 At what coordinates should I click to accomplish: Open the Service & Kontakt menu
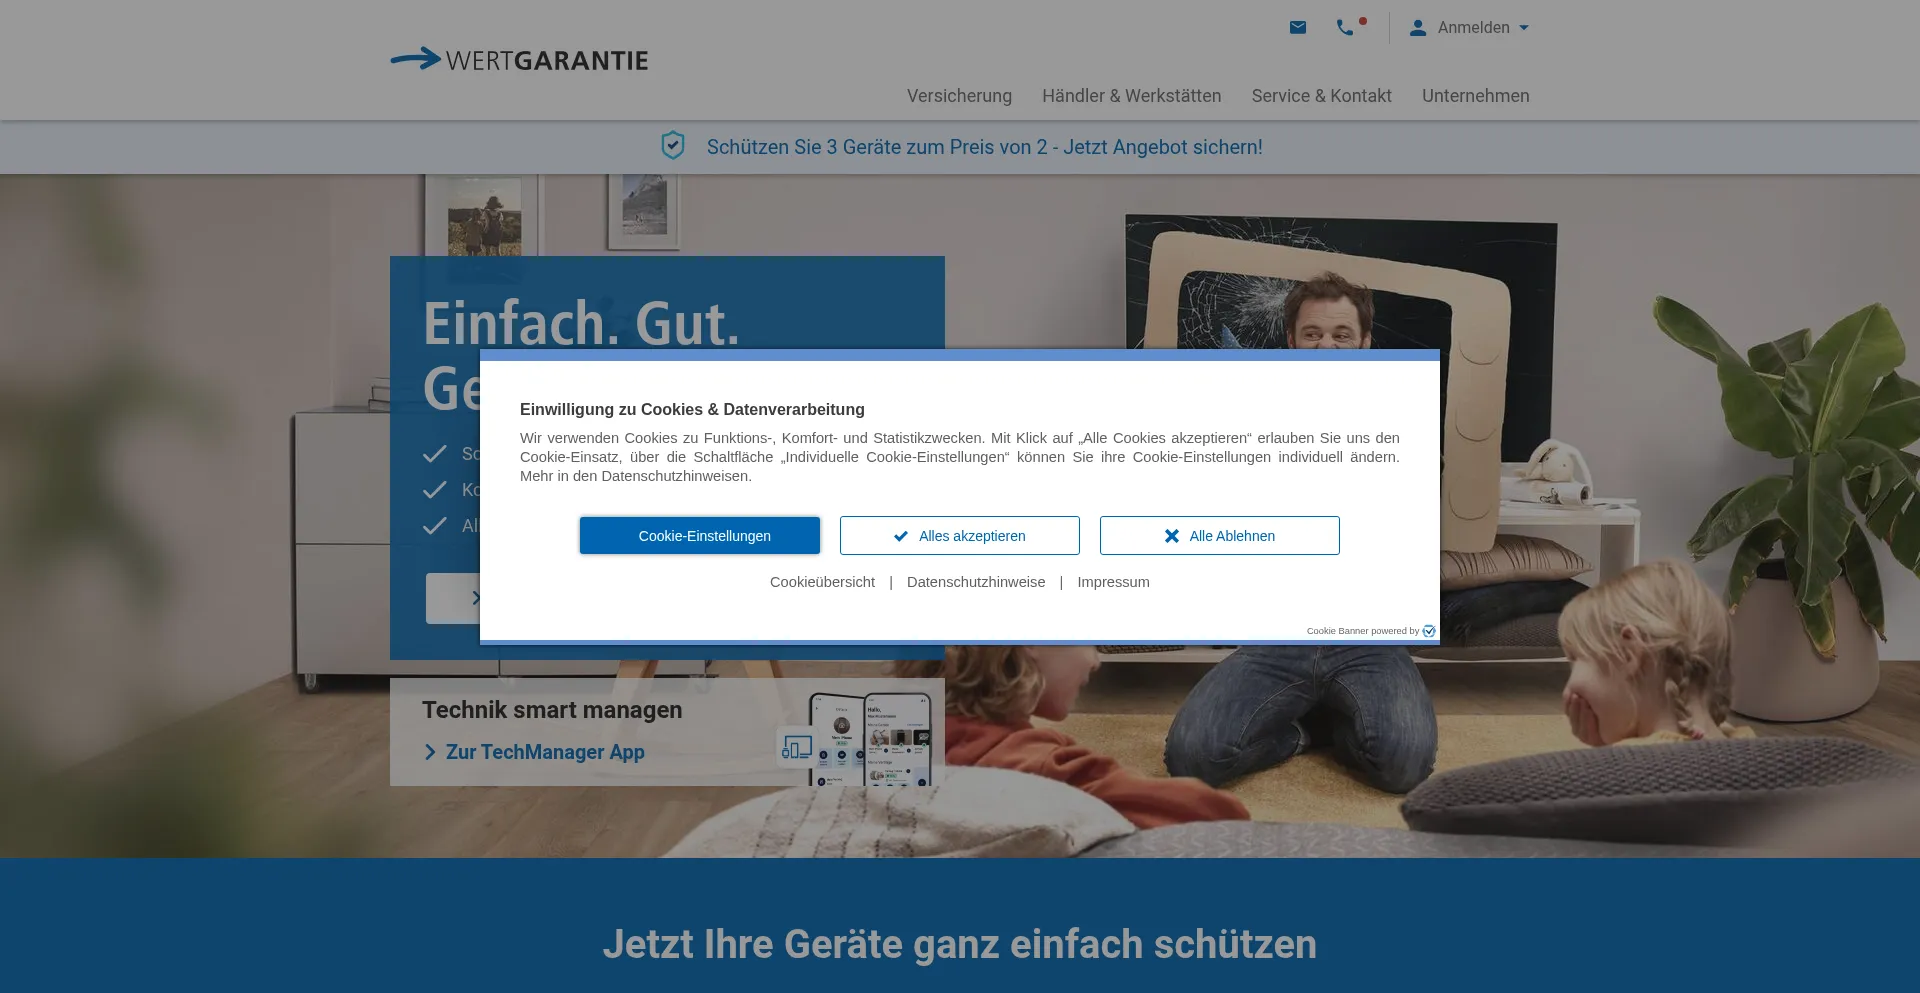pyautogui.click(x=1321, y=96)
